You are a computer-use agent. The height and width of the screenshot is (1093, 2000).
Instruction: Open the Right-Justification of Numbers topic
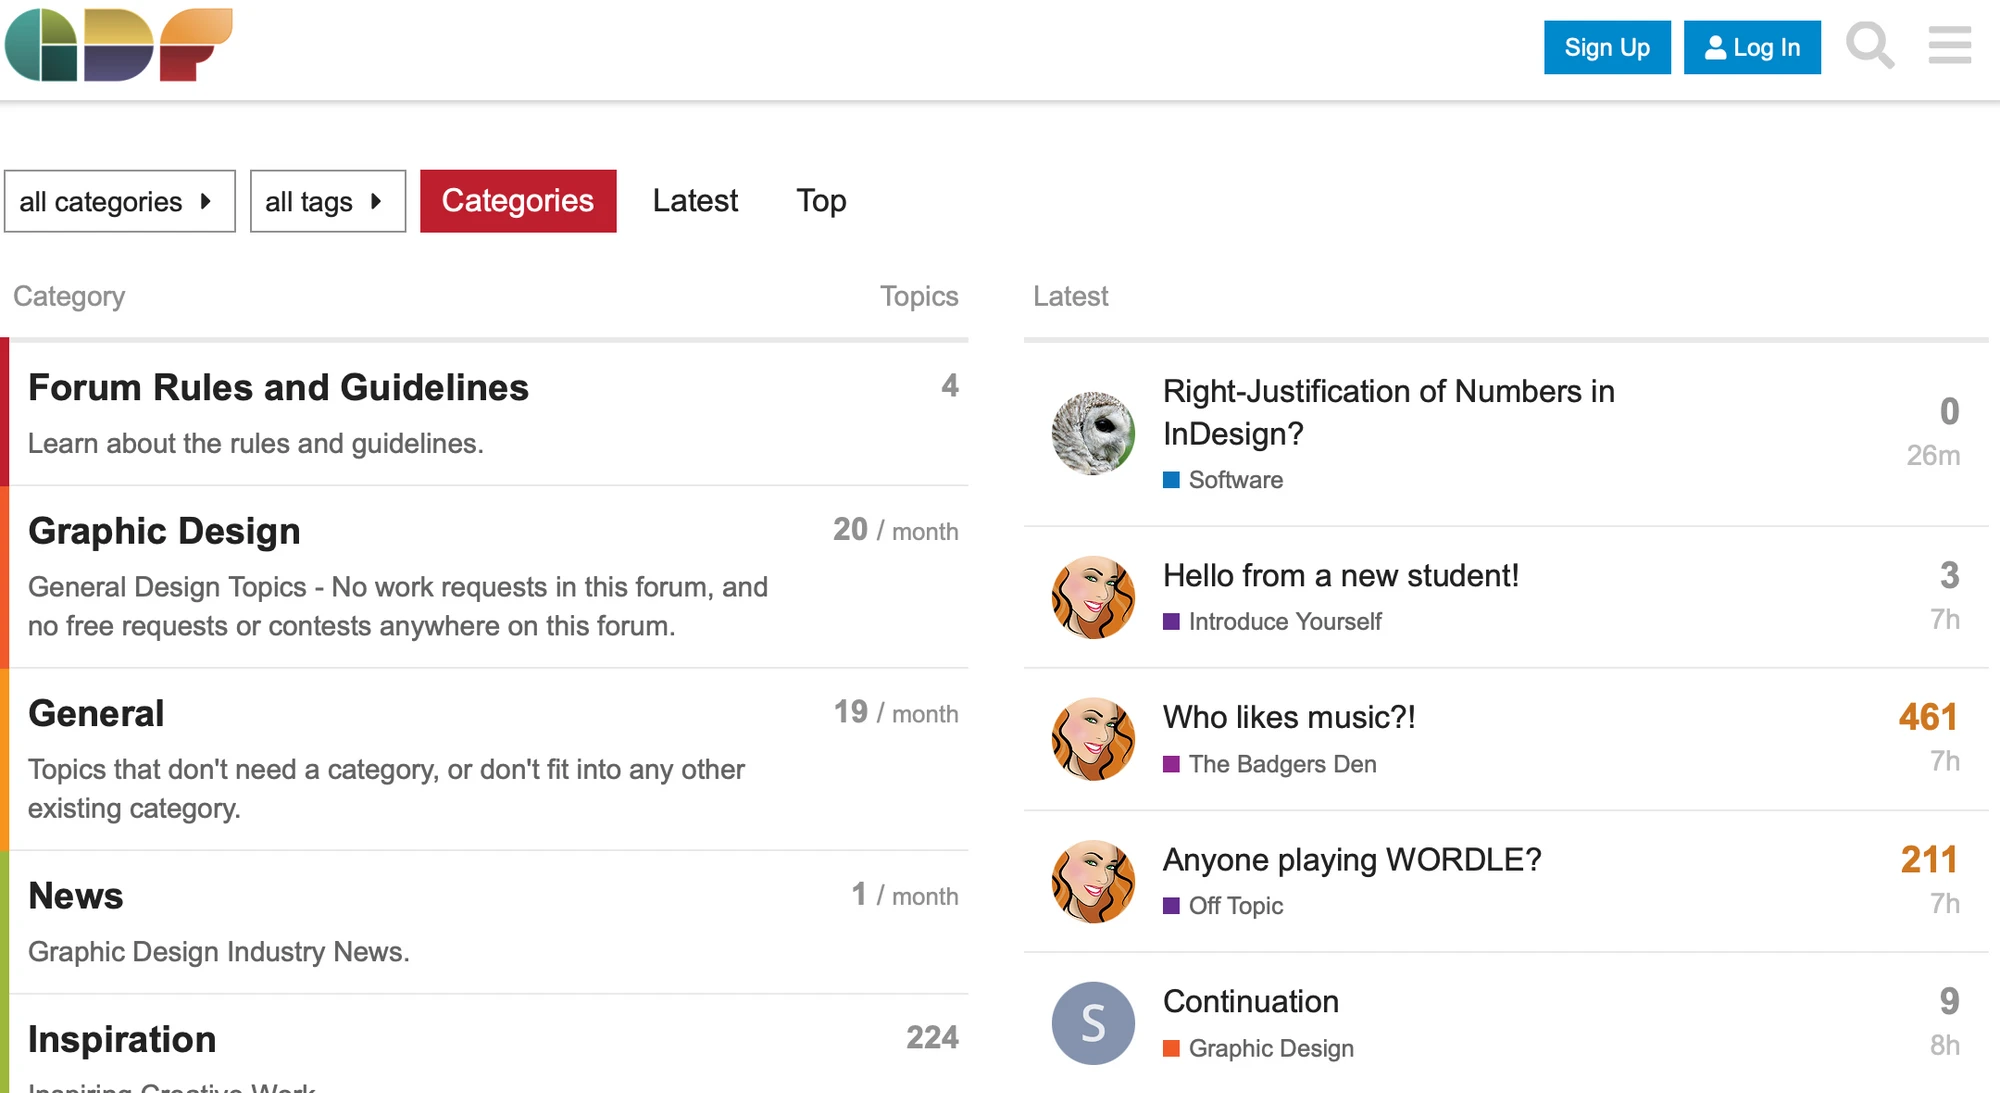[1388, 412]
